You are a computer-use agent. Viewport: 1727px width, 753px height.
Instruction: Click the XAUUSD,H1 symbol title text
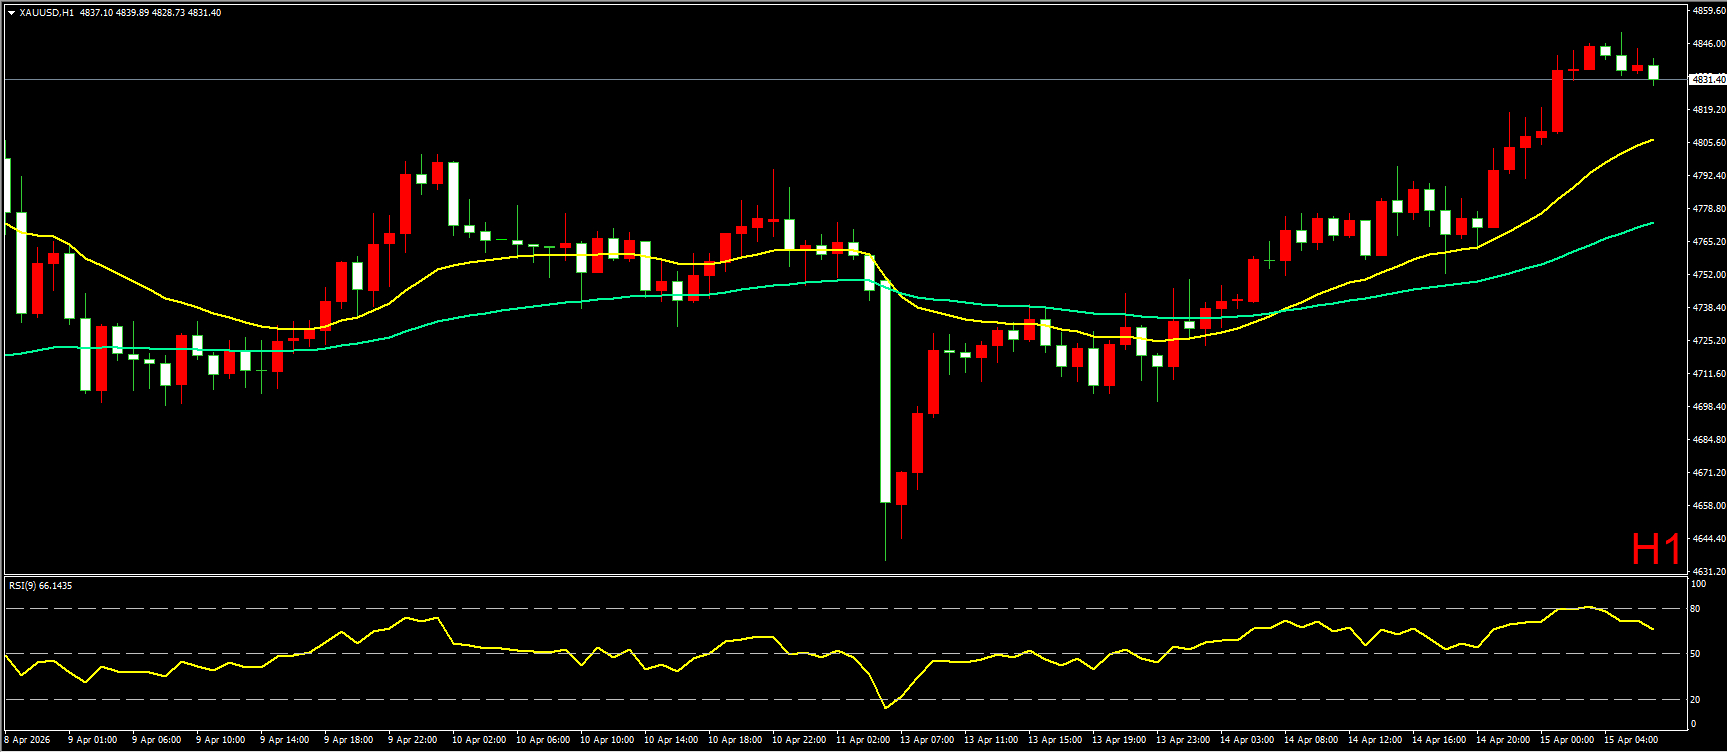pos(46,13)
